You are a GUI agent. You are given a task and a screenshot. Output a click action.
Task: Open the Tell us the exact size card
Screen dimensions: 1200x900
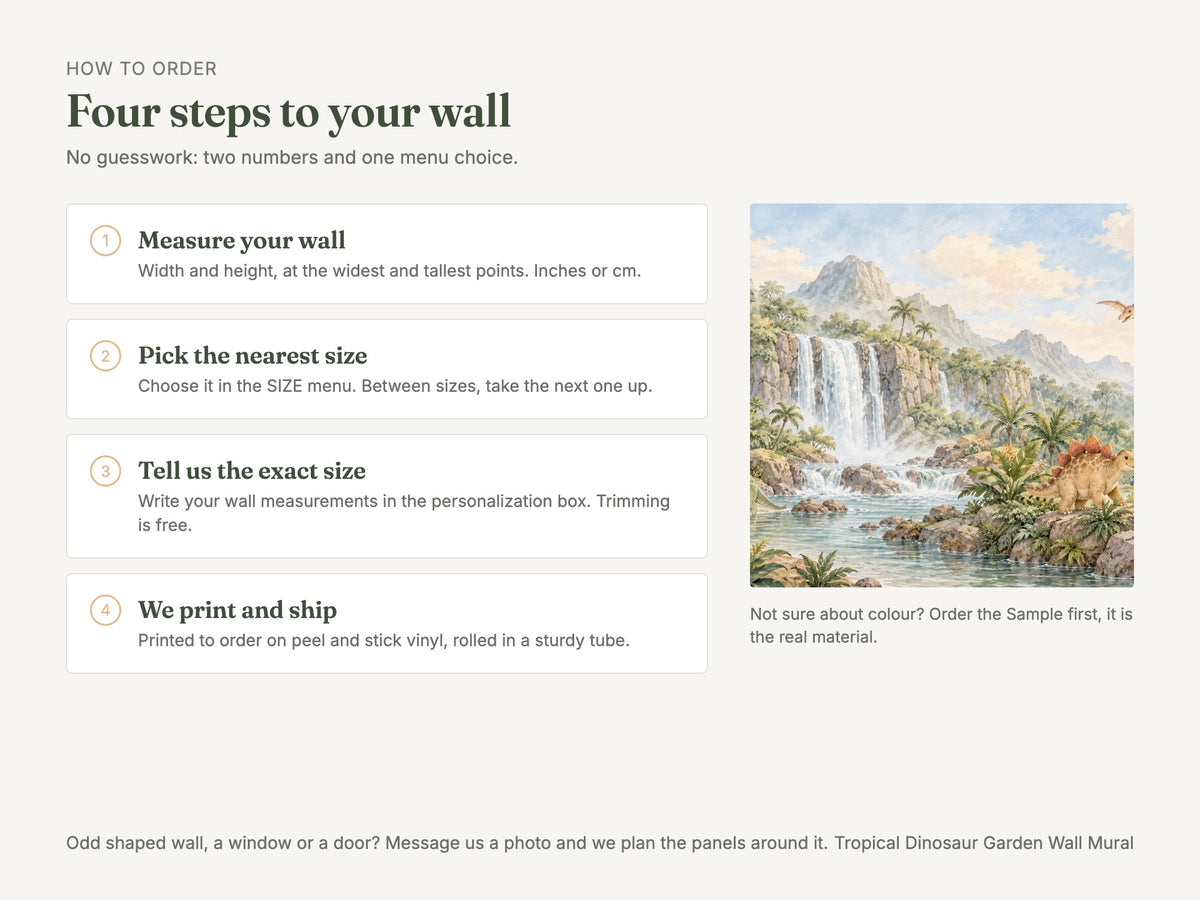(x=387, y=496)
